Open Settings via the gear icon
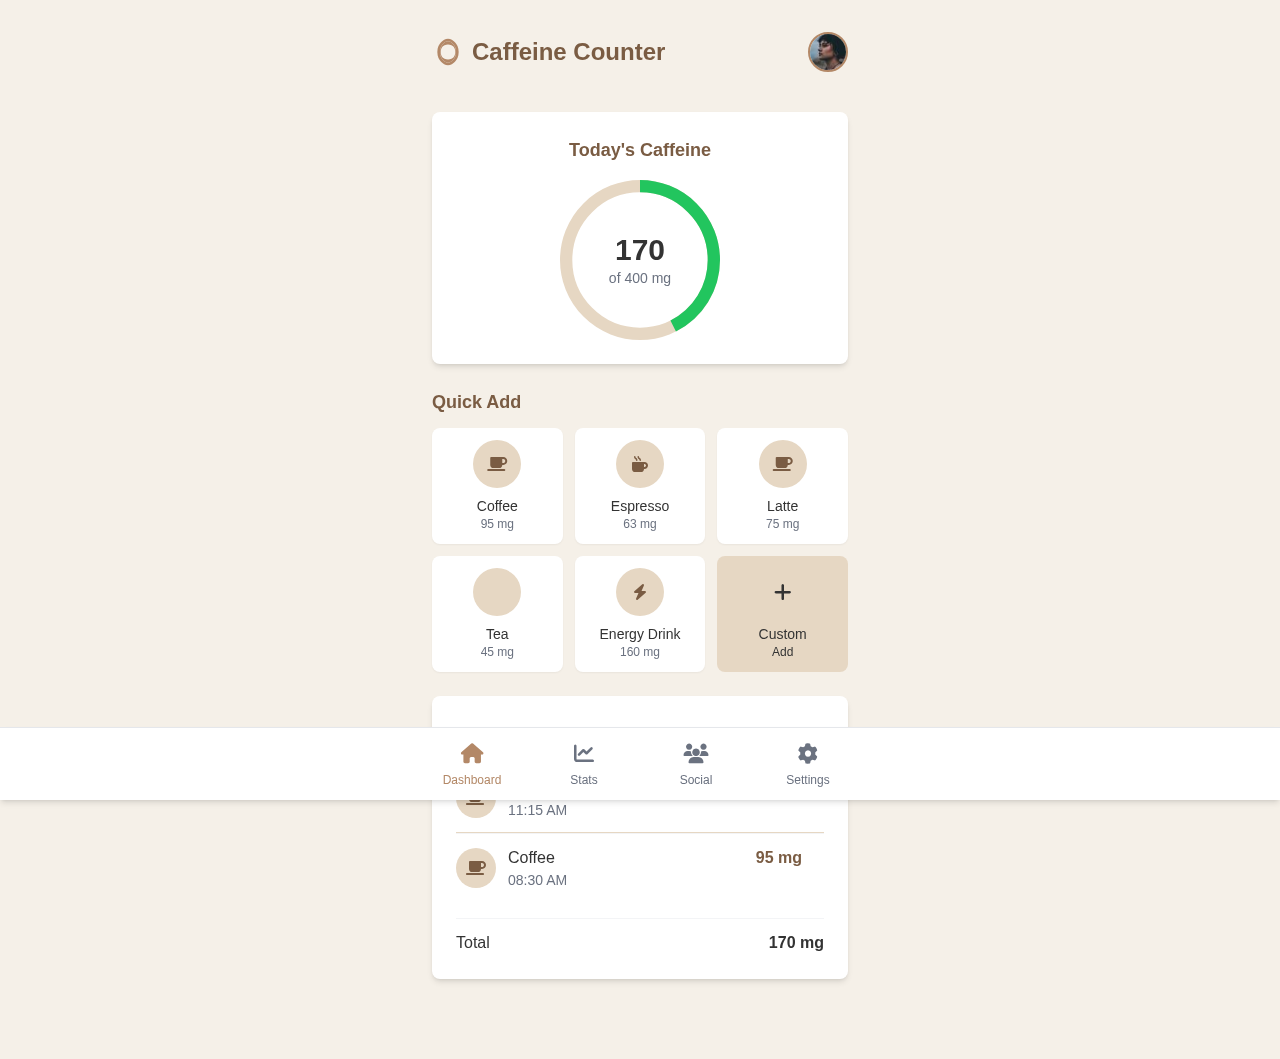 pos(806,751)
